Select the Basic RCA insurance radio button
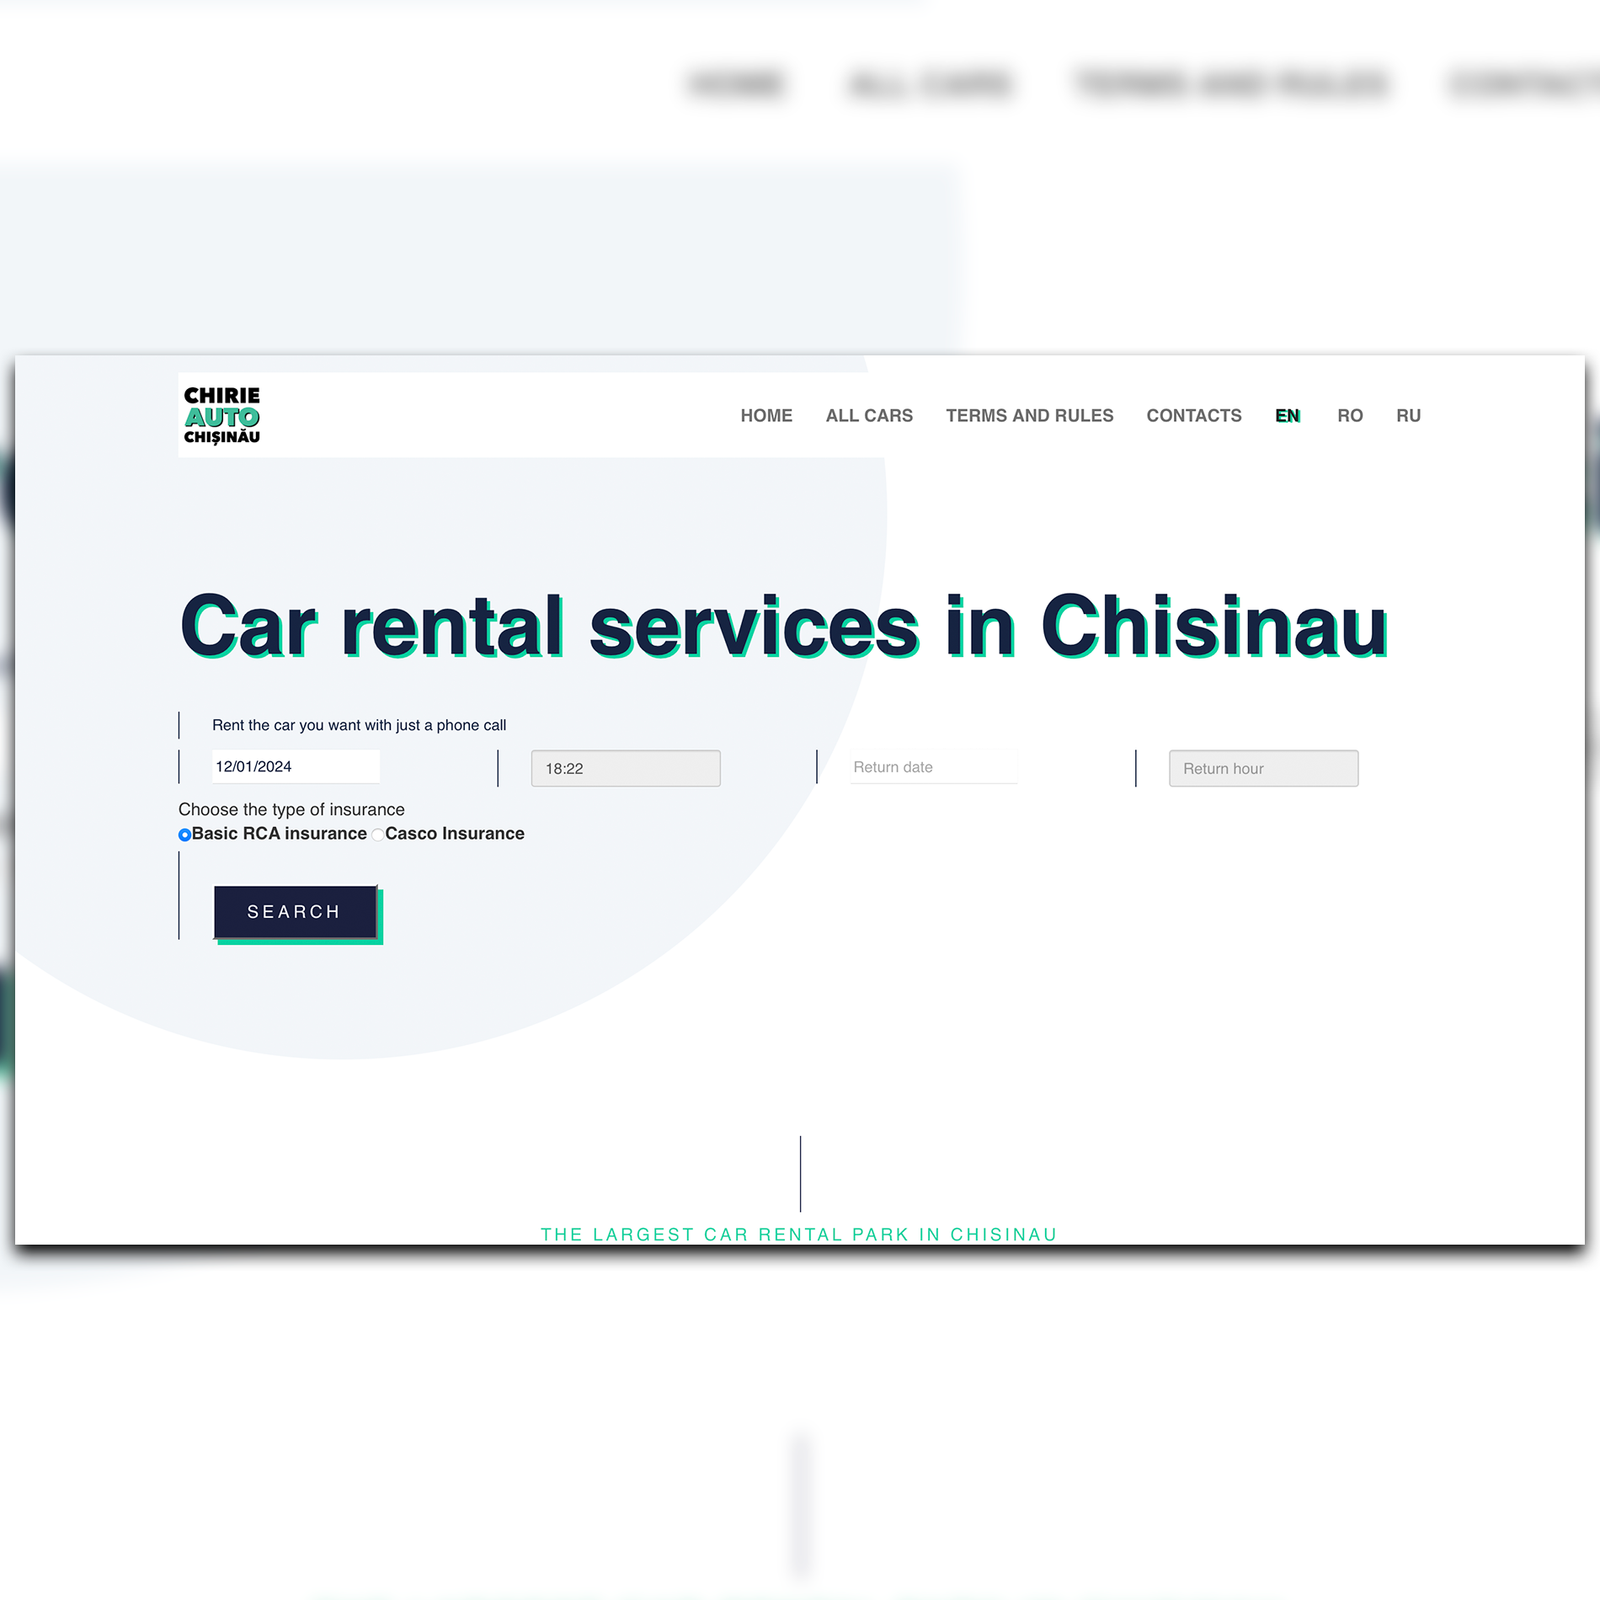 (185, 835)
